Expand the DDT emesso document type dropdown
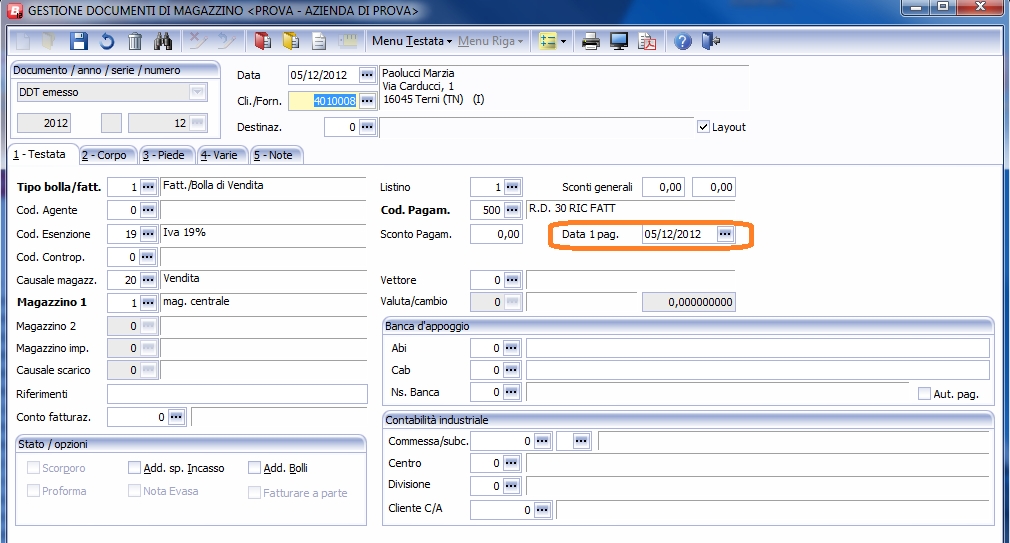The image size is (1010, 543). [x=198, y=92]
